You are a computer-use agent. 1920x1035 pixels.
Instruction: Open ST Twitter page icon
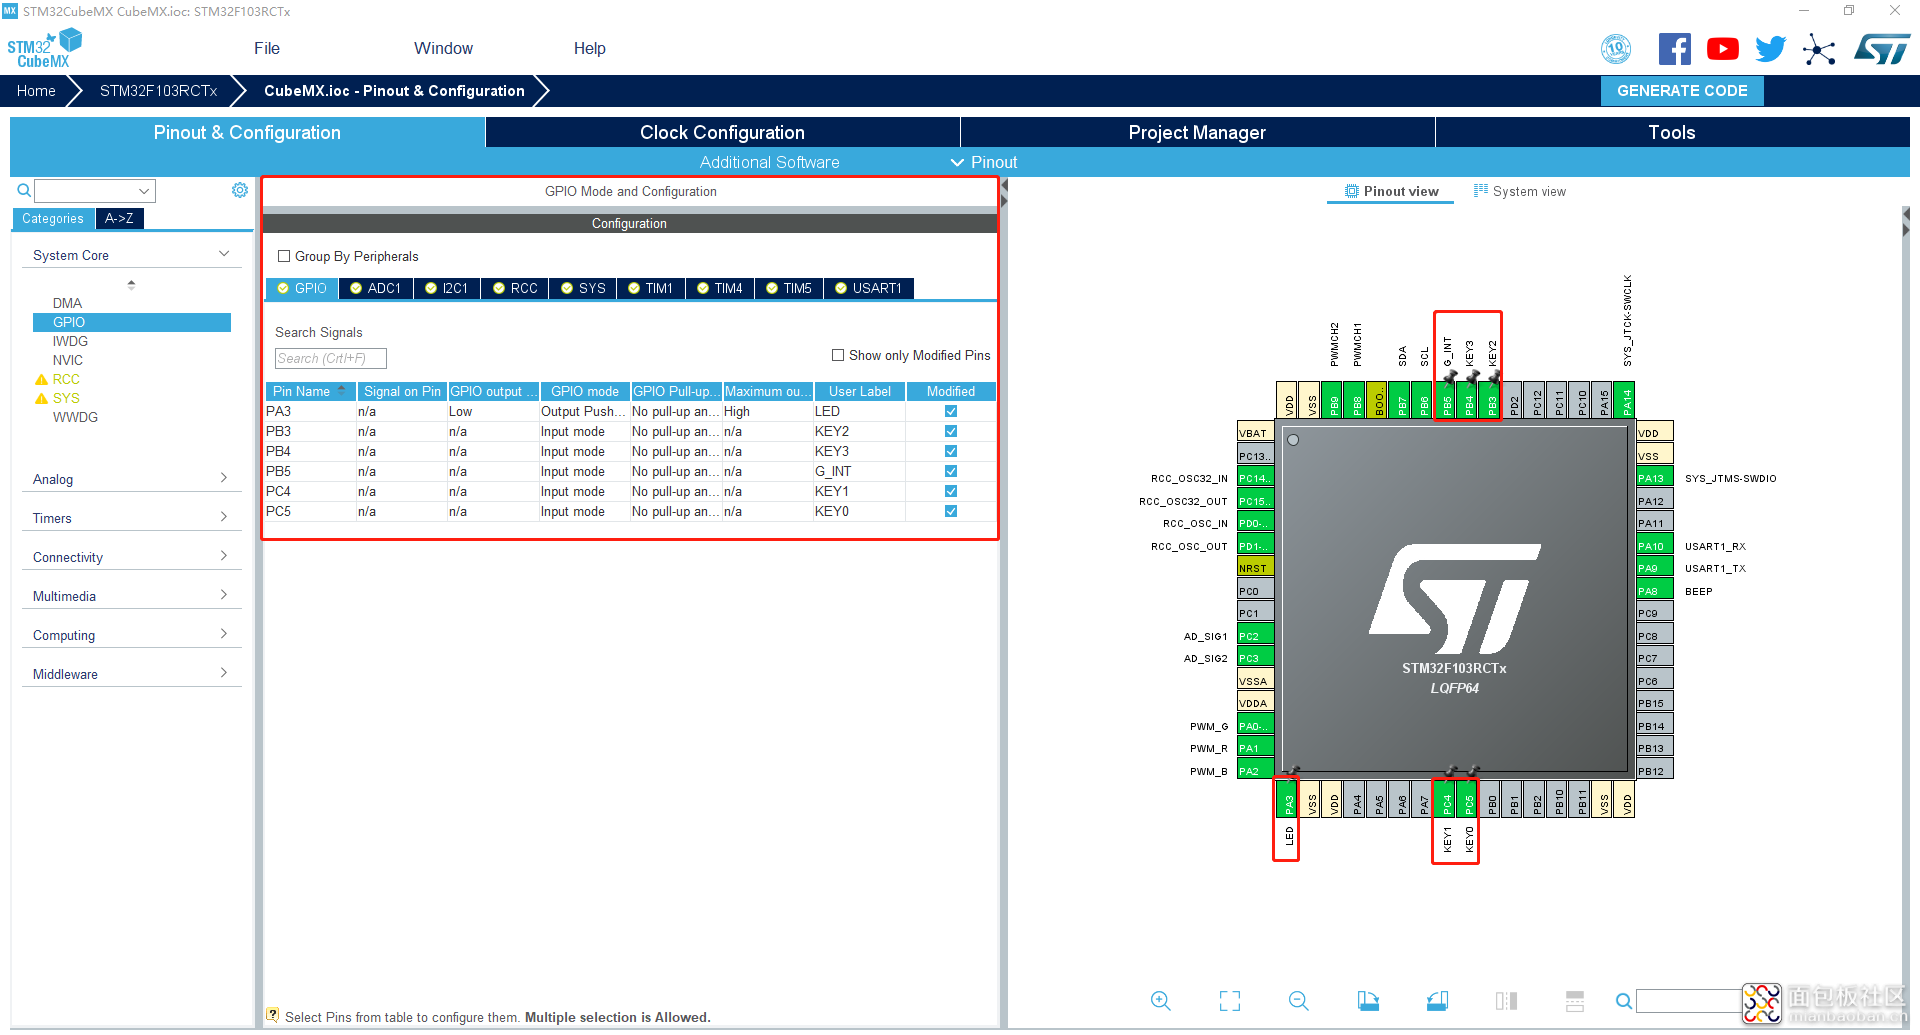1771,49
